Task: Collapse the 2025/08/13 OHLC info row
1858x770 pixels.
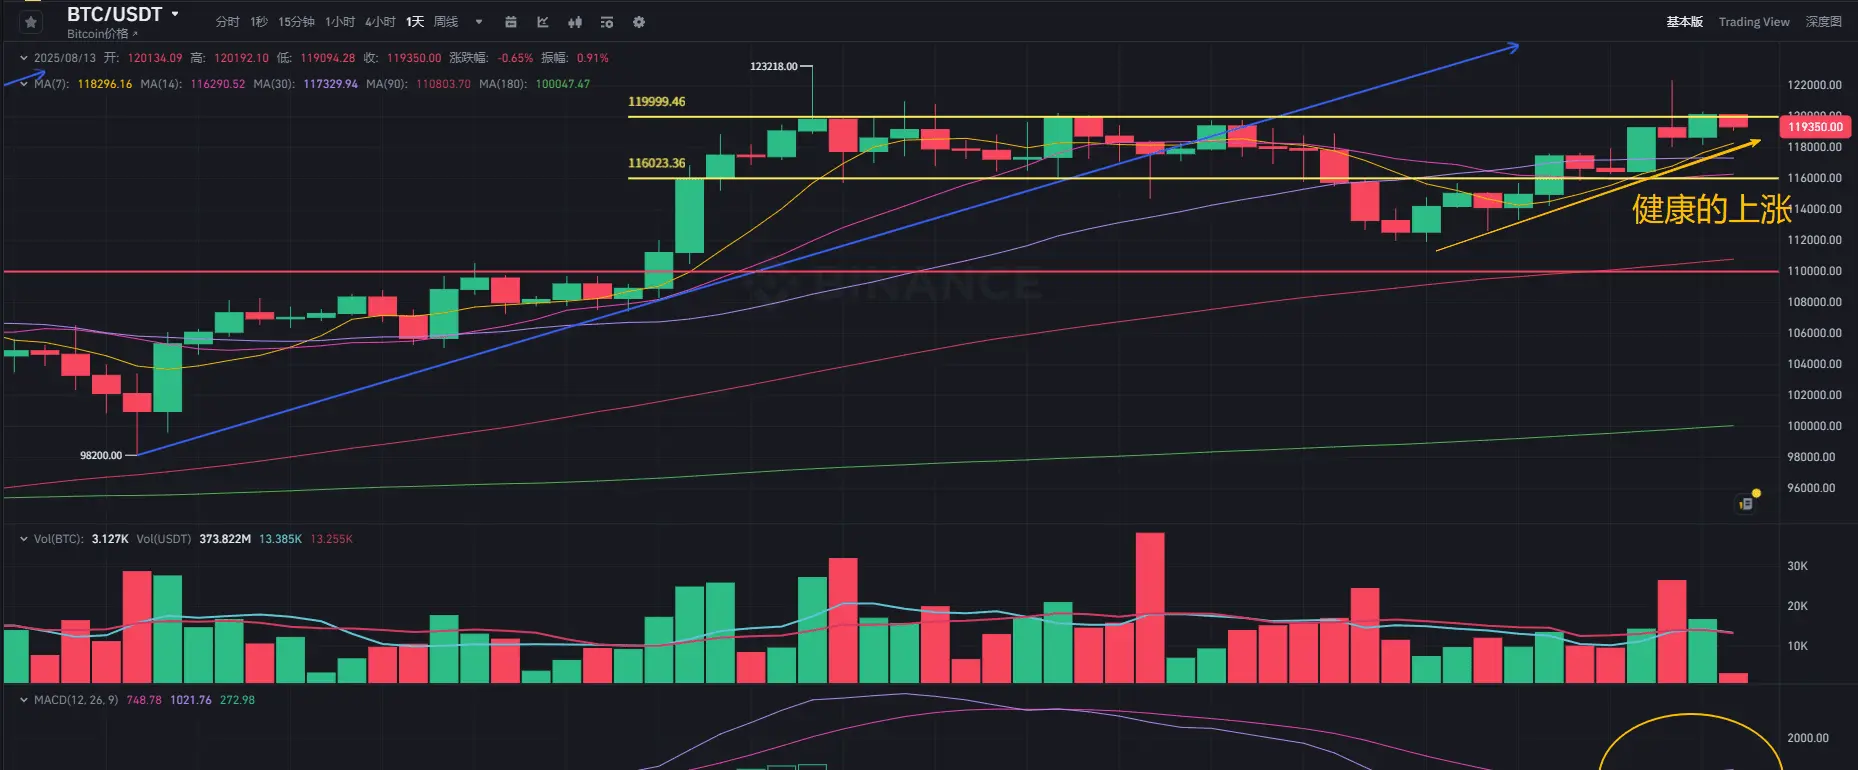Action: [x=24, y=58]
